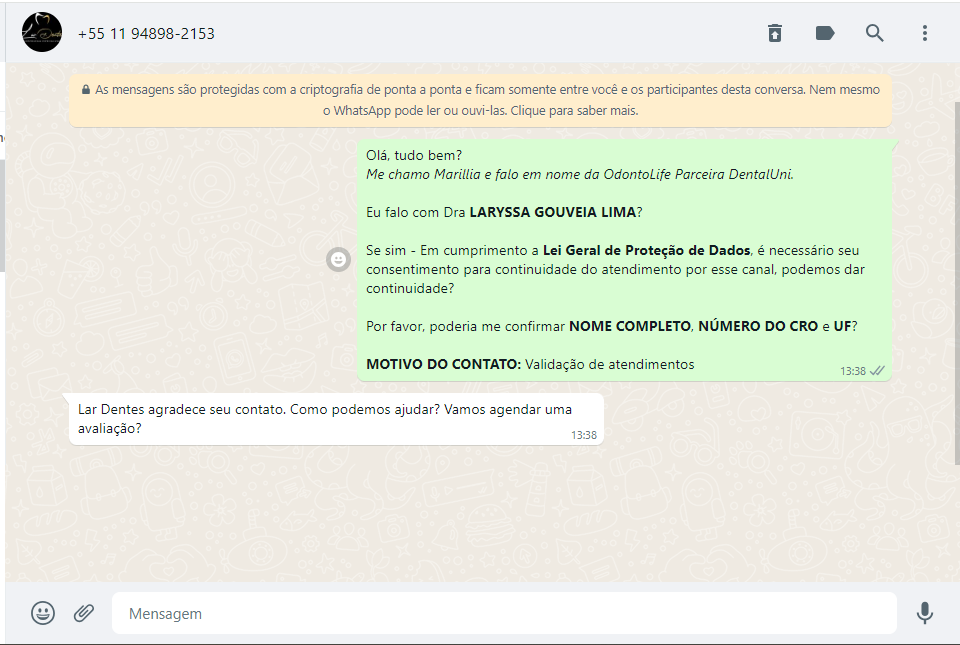Click the encryption notice banner
The width and height of the screenshot is (960, 645).
pos(481,100)
